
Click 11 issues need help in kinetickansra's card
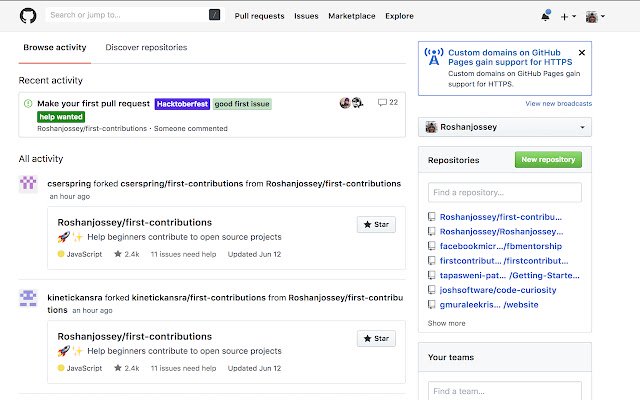tap(183, 368)
